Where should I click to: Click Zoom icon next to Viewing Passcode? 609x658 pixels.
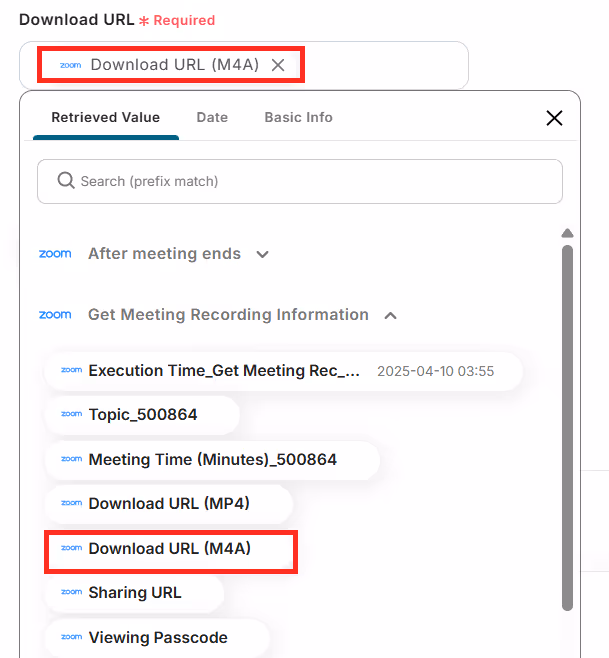click(x=71, y=637)
